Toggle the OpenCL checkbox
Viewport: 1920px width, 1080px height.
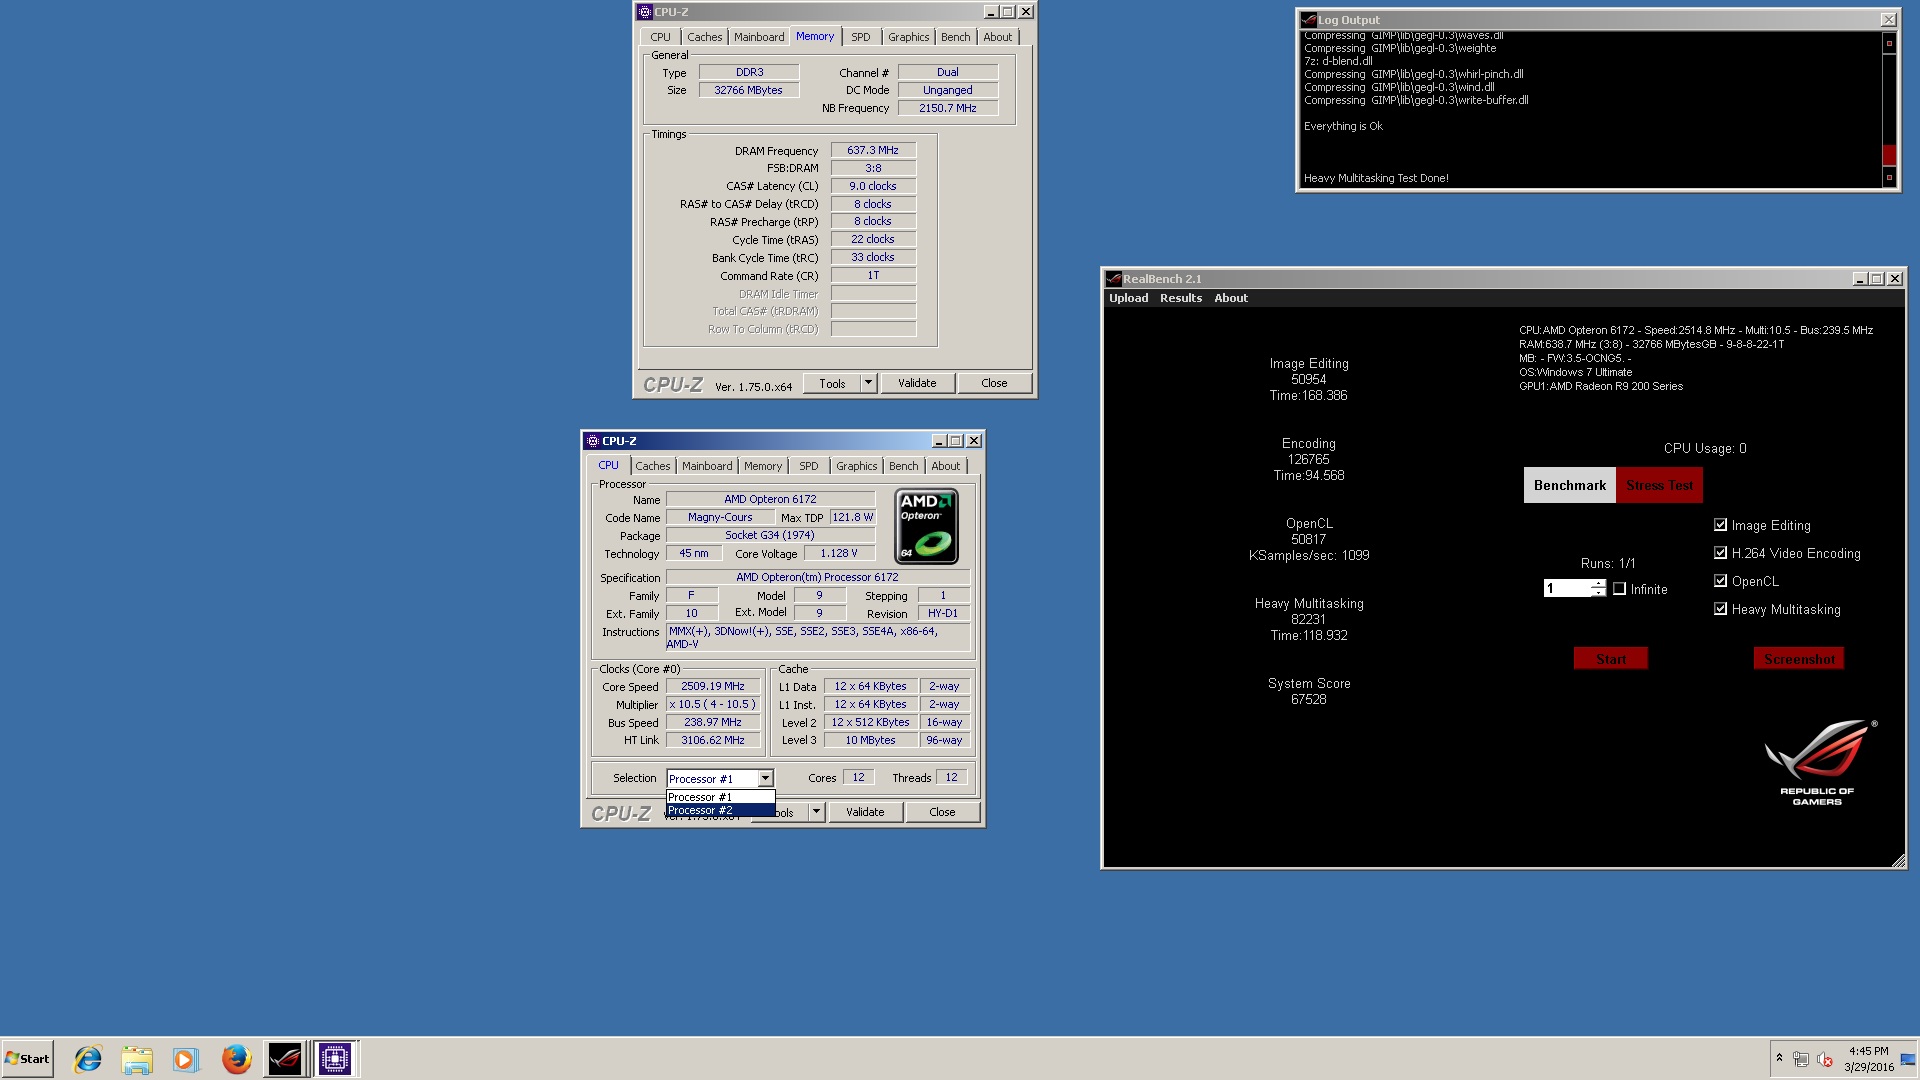click(1721, 581)
